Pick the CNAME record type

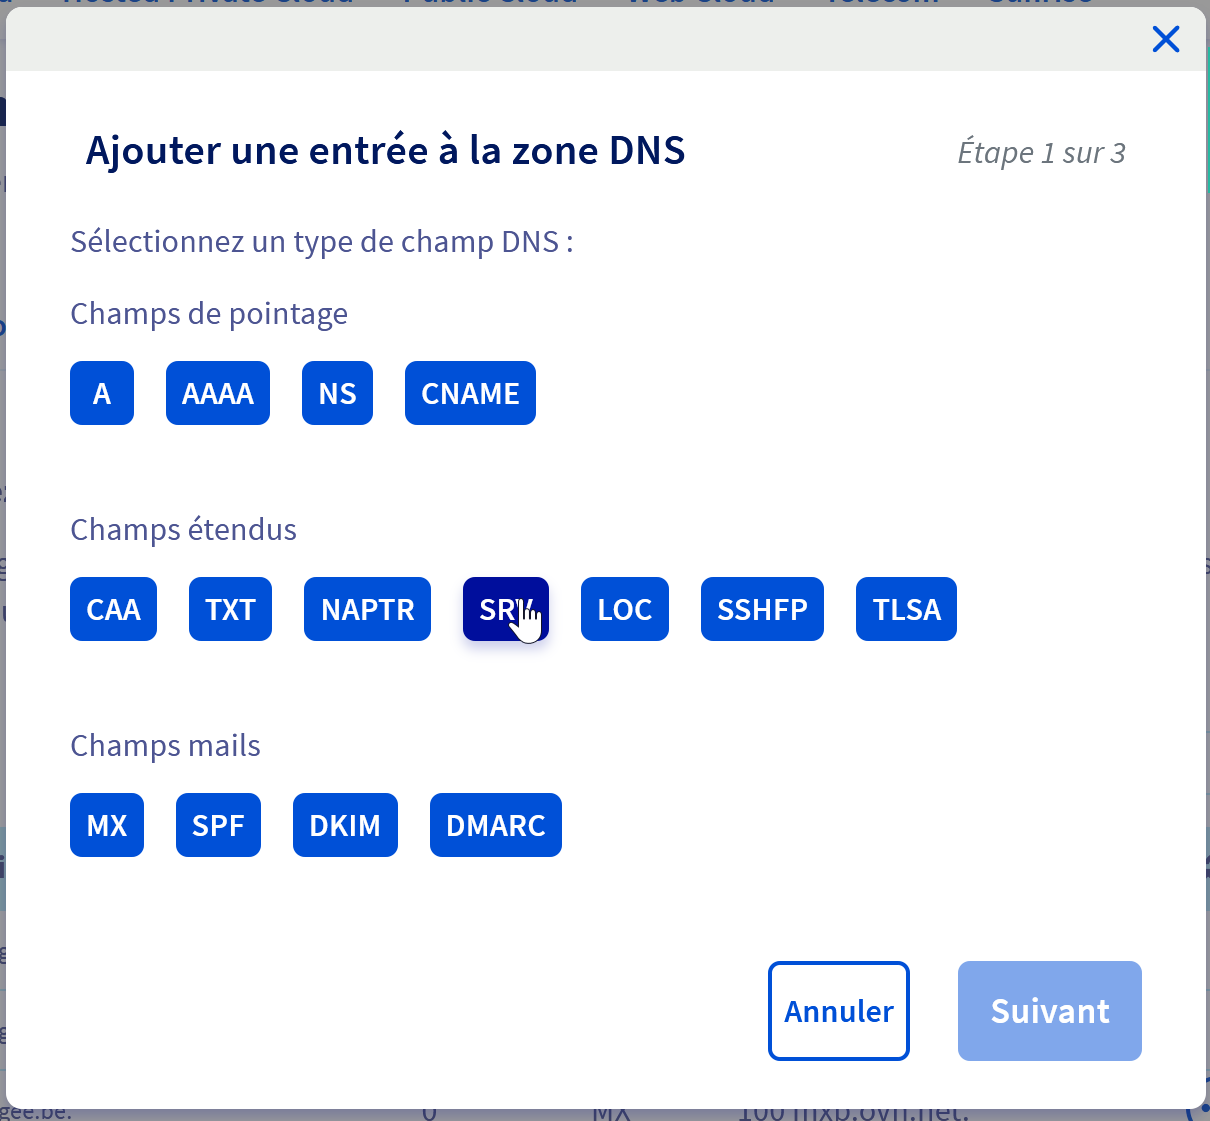coord(470,393)
